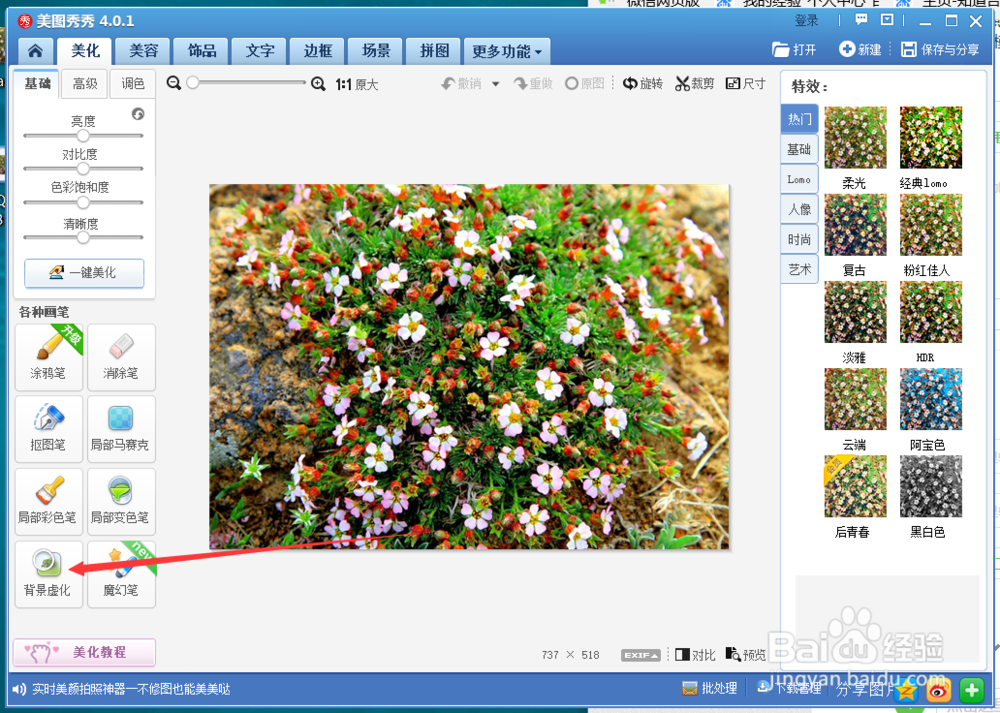Open the 美化教程 tutorial button
Image resolution: width=1000 pixels, height=713 pixels.
coord(84,652)
